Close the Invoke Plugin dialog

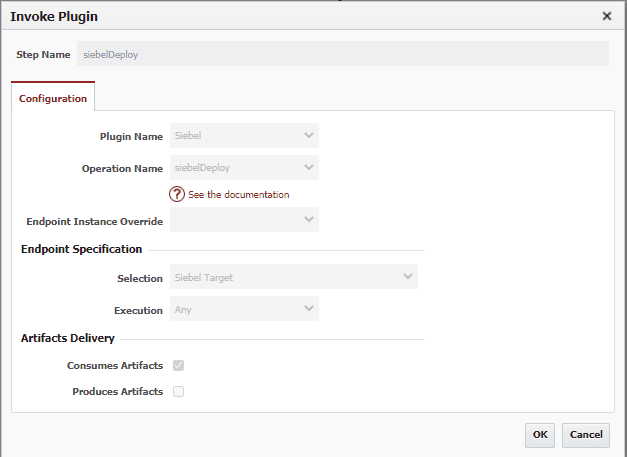point(607,16)
